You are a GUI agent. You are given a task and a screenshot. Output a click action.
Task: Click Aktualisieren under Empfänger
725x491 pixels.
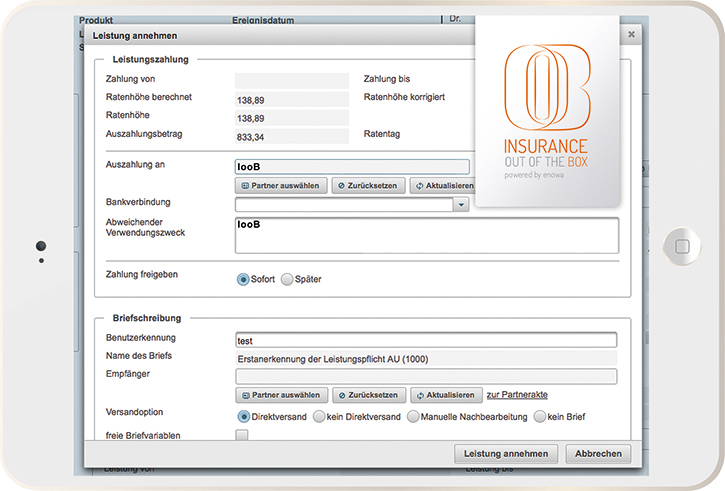446,395
